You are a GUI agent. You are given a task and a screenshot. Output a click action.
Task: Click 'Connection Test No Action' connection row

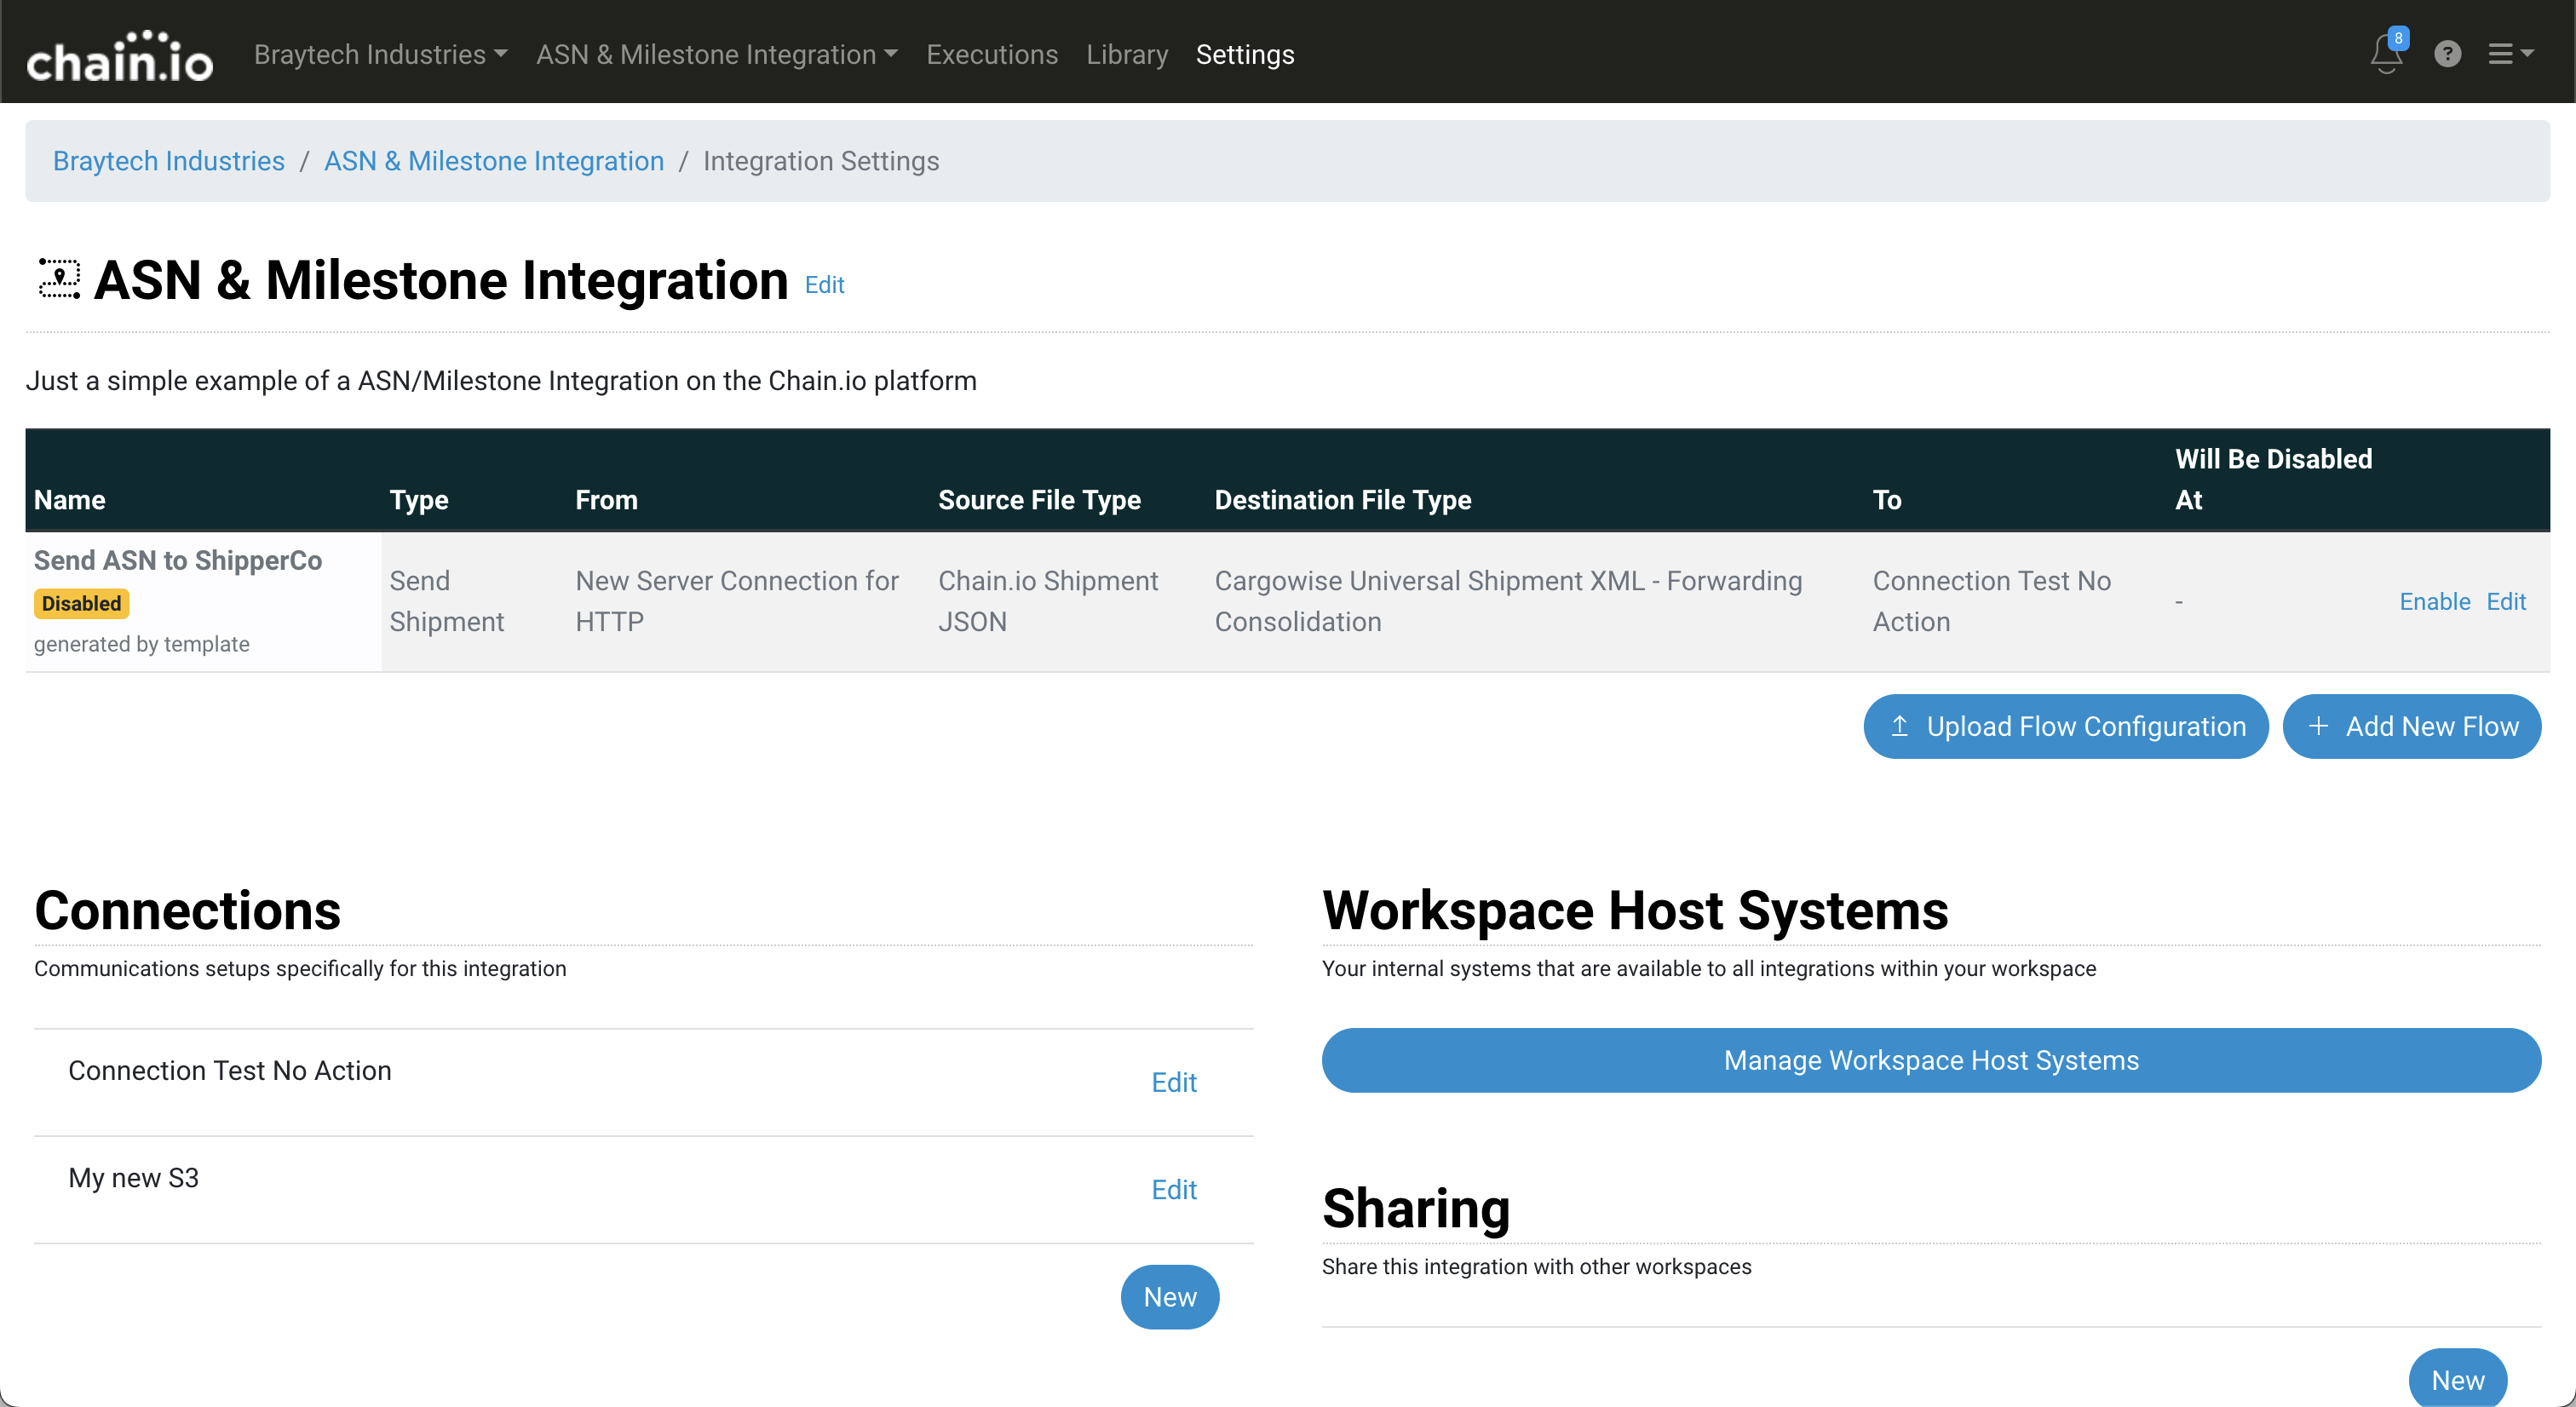(x=643, y=1082)
